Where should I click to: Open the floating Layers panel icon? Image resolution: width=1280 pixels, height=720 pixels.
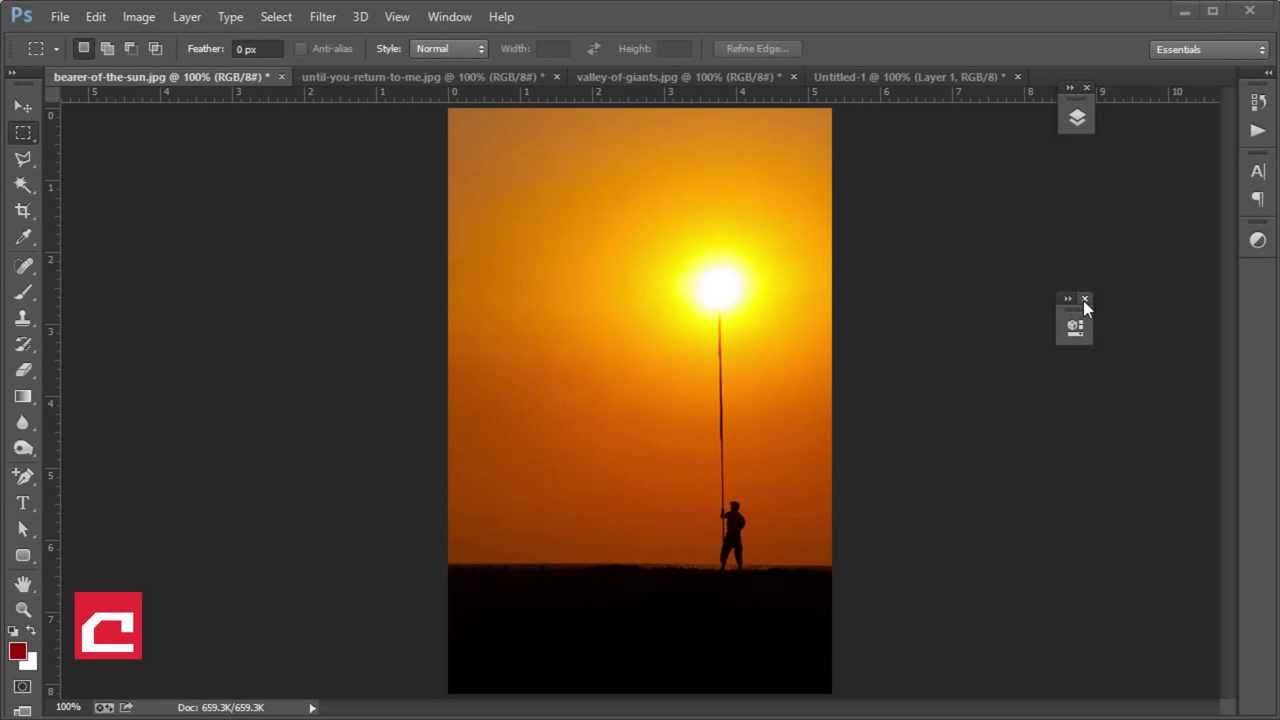(x=1076, y=118)
